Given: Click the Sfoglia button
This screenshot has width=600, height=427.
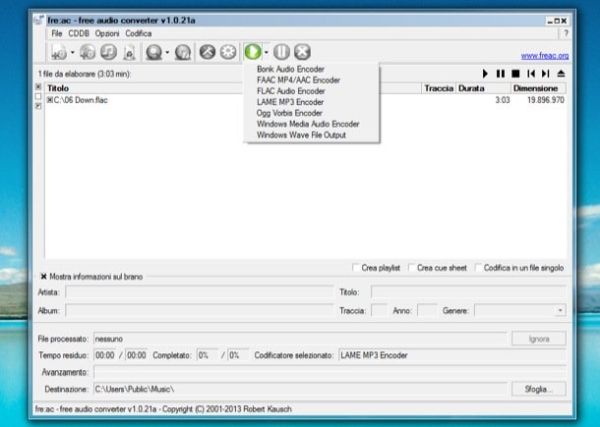Looking at the screenshot, I should click(539, 388).
